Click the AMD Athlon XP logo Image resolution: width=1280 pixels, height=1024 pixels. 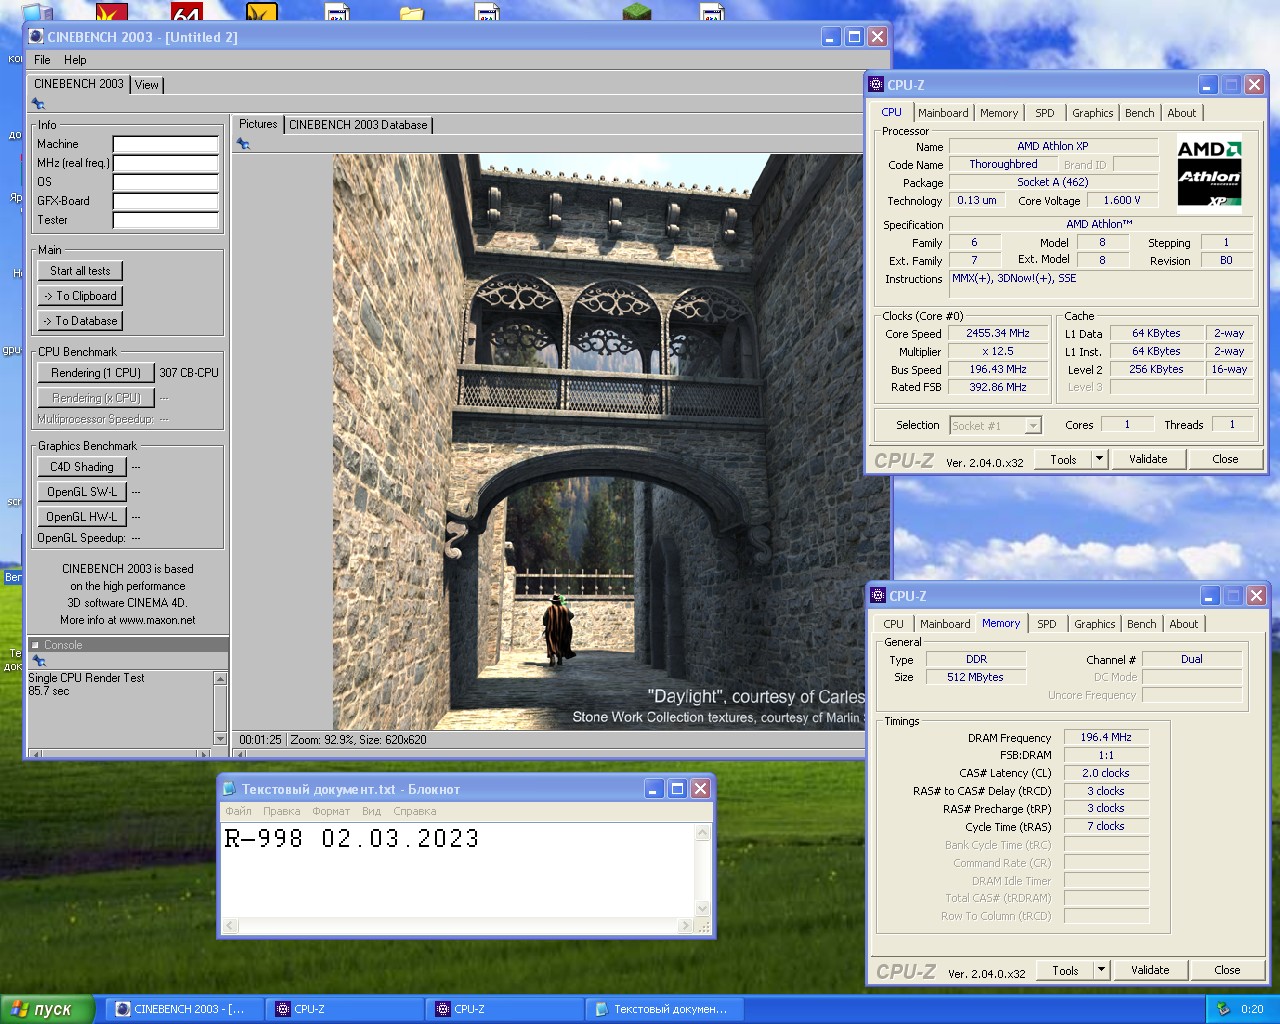click(1209, 173)
